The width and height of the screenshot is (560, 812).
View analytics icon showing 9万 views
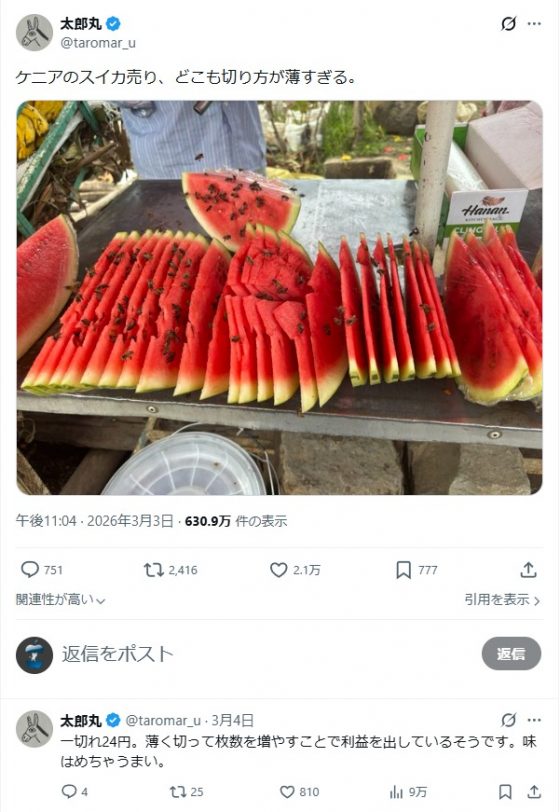tap(396, 791)
